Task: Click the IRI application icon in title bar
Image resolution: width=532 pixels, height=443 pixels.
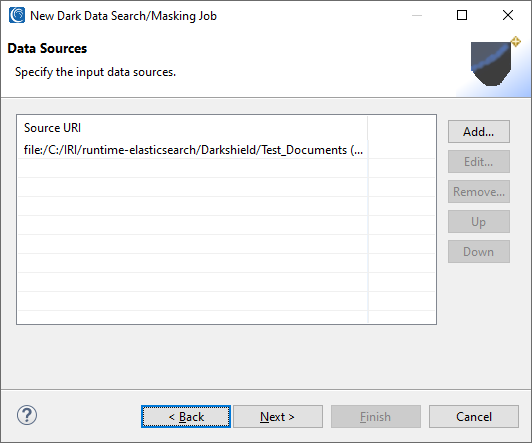Action: click(17, 16)
